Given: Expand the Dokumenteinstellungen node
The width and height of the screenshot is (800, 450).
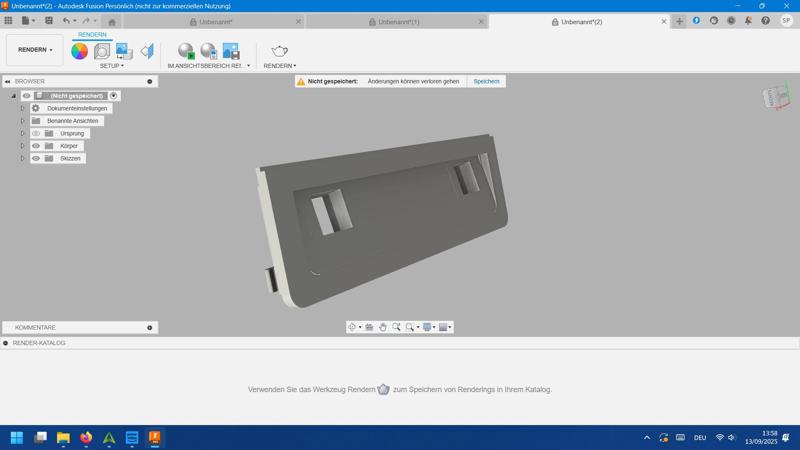Looking at the screenshot, I should point(22,108).
